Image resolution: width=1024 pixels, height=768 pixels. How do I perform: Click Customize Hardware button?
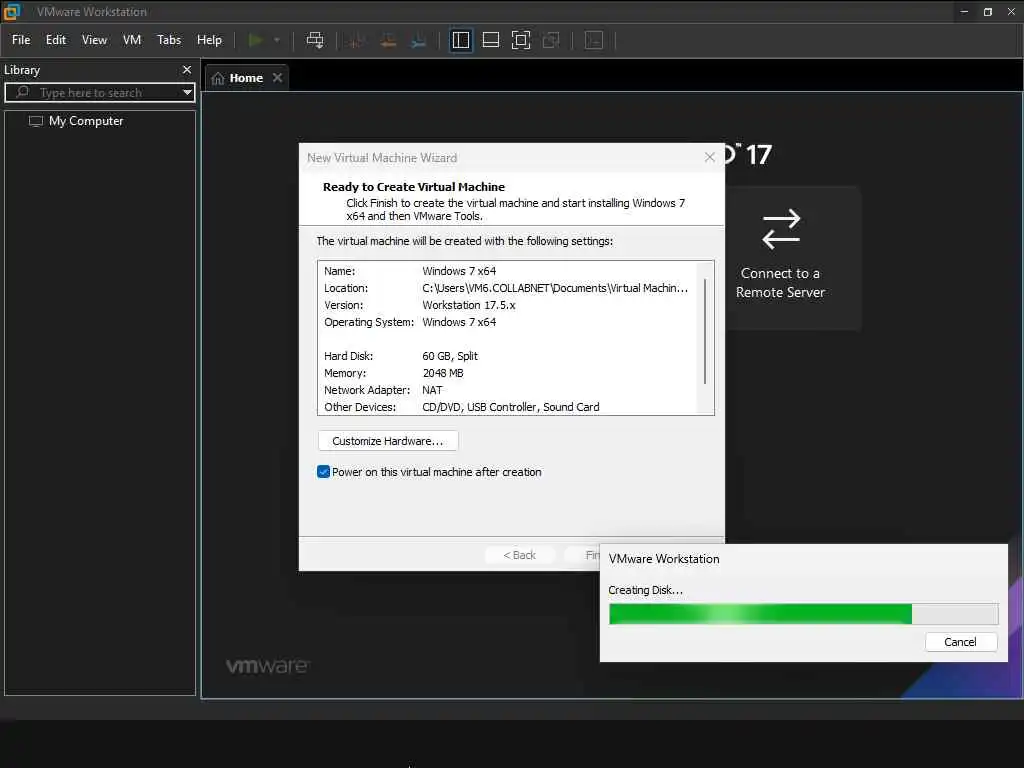[x=388, y=441]
